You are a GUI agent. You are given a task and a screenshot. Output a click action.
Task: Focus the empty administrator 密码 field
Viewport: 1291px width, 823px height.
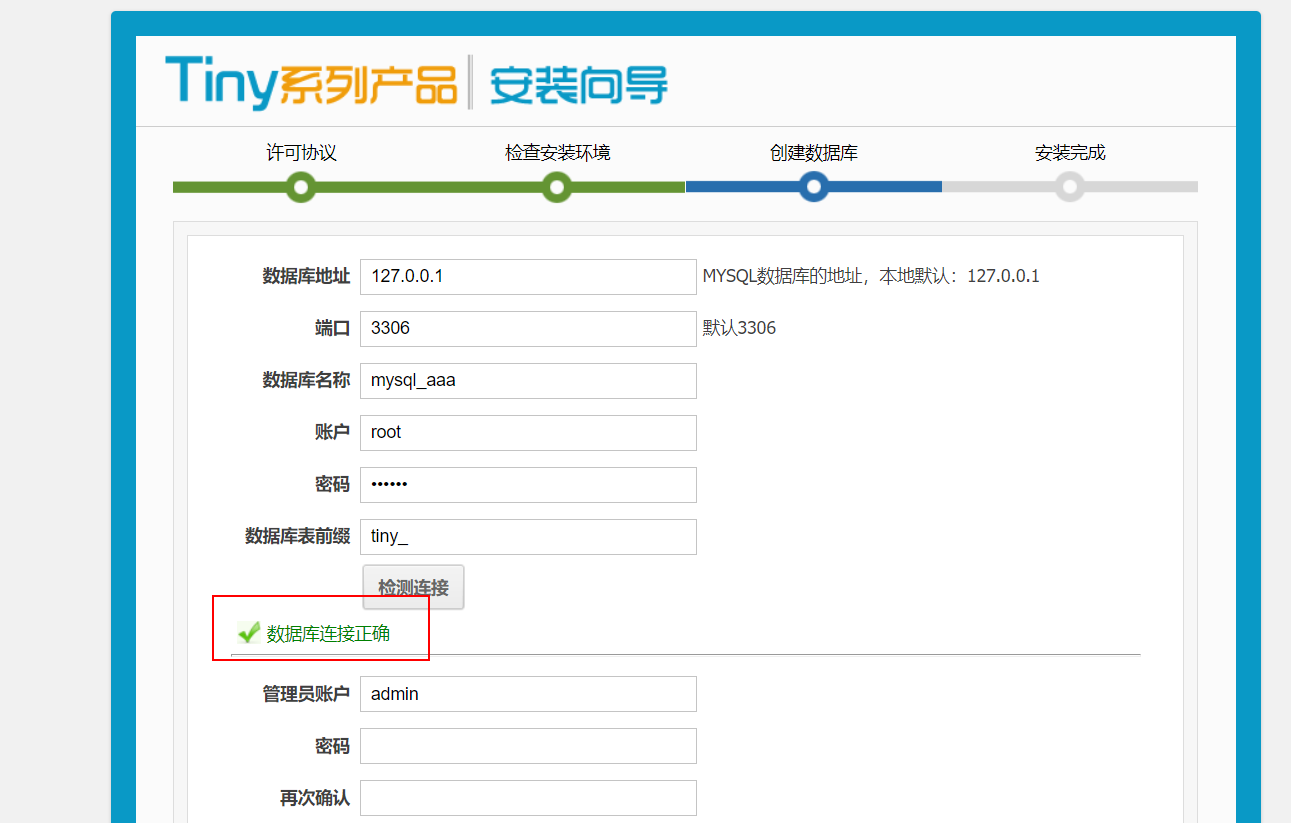coord(528,746)
